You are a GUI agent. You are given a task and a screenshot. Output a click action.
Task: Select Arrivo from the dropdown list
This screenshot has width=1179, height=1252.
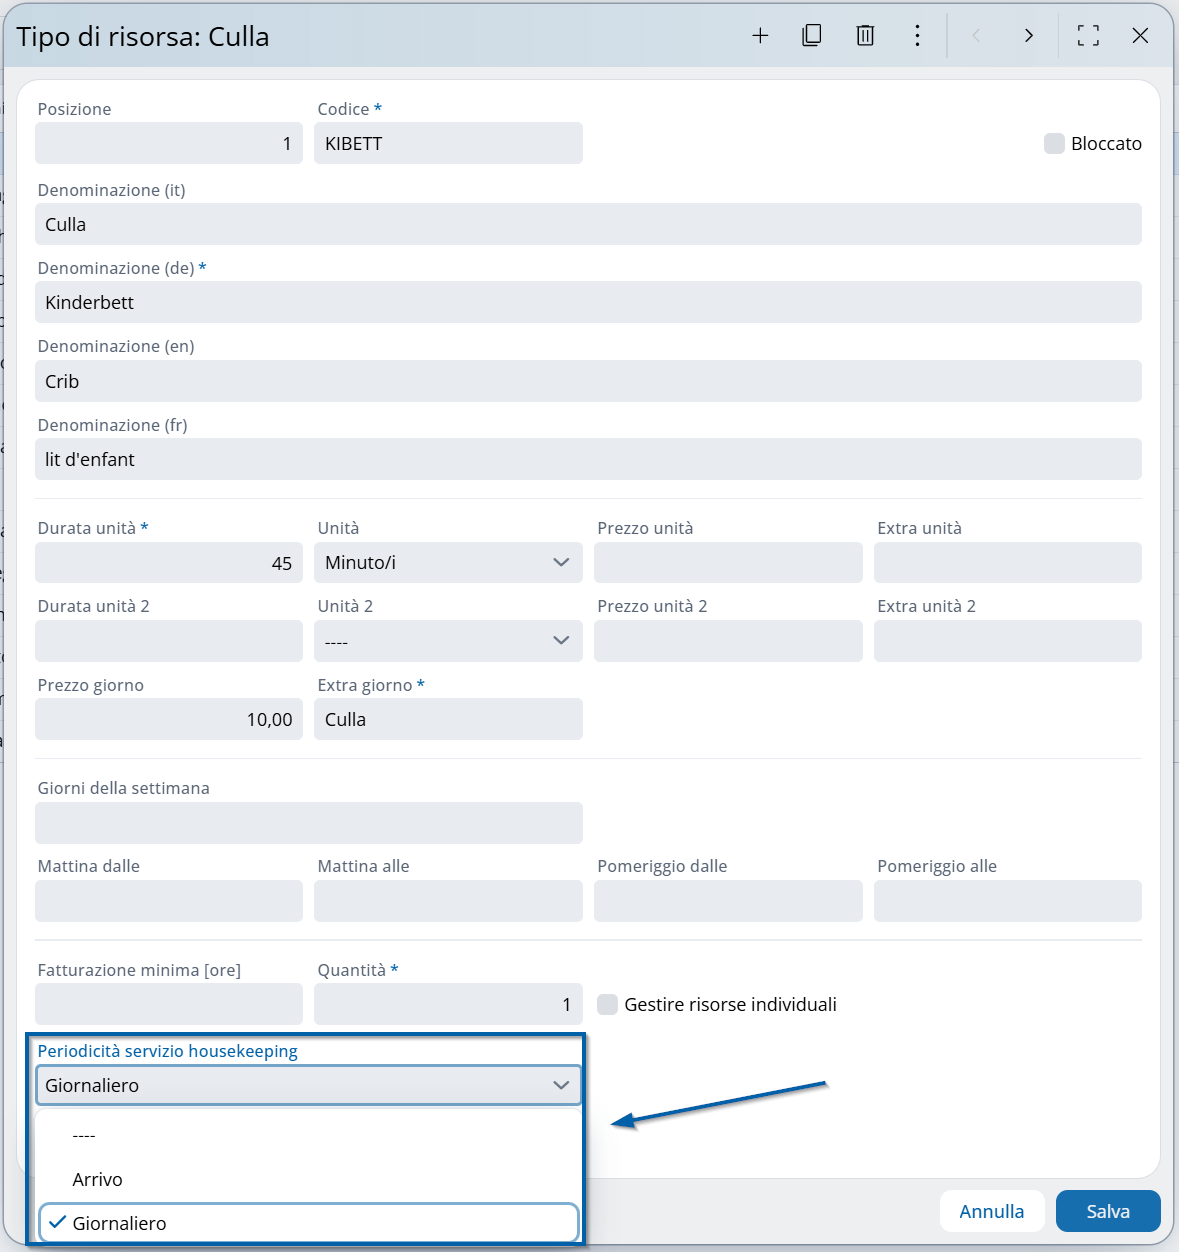98,1179
